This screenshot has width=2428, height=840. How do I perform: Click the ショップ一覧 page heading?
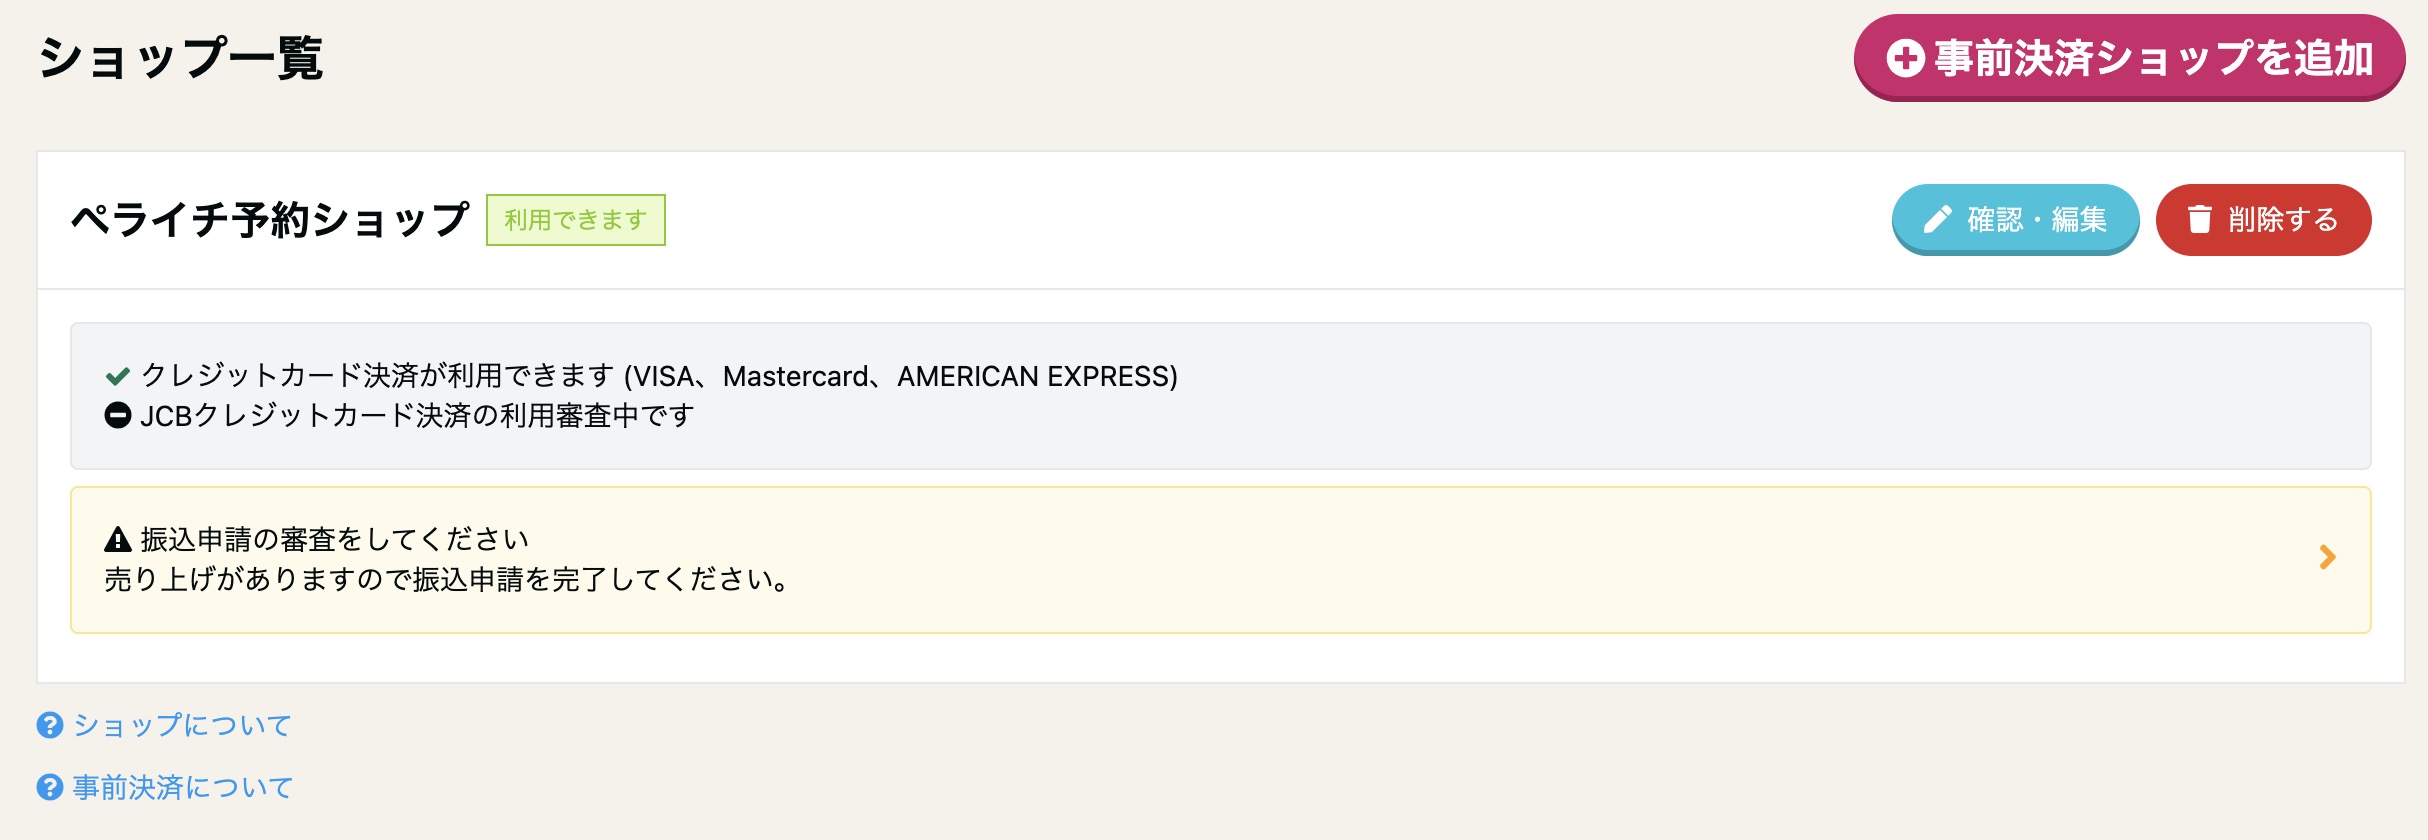(x=181, y=58)
